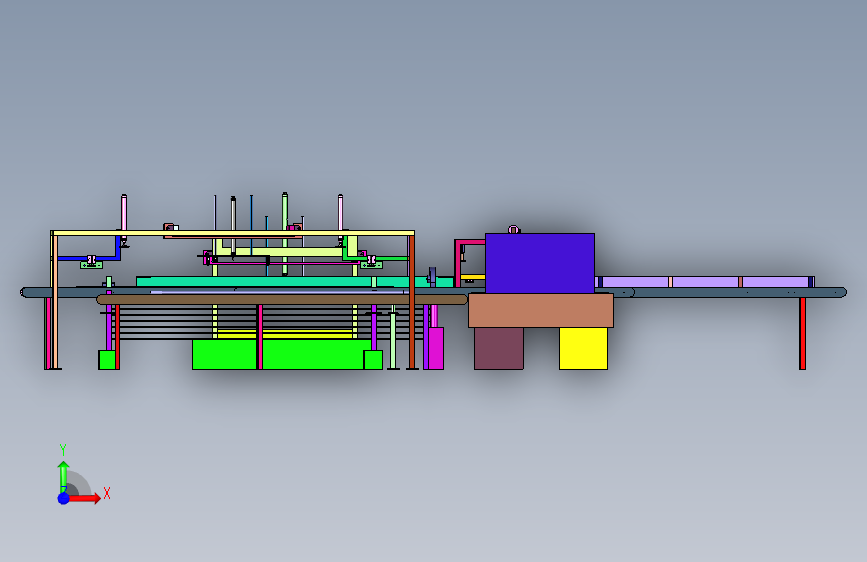Viewport: 867px width, 562px height.
Task: Select the light pink upright cylinder at left
Action: click(x=124, y=212)
